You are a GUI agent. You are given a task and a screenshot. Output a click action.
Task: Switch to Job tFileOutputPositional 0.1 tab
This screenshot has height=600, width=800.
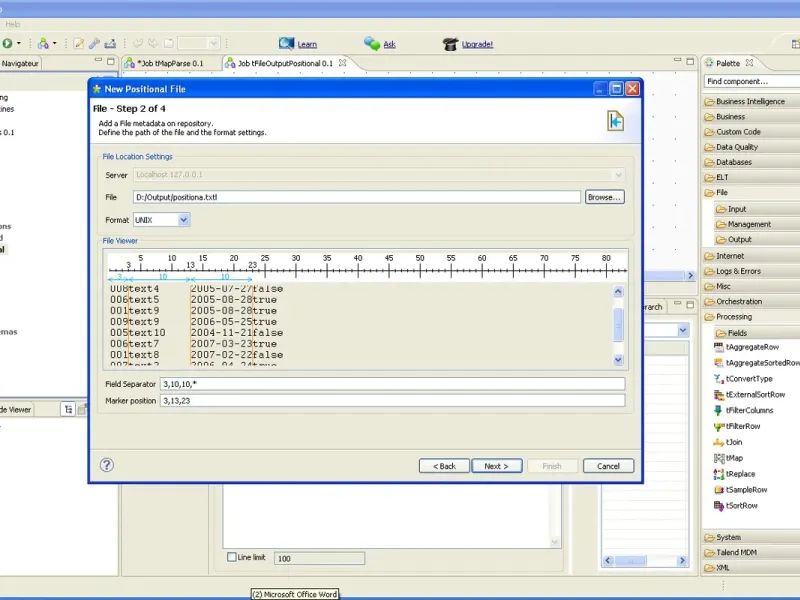tap(284, 63)
